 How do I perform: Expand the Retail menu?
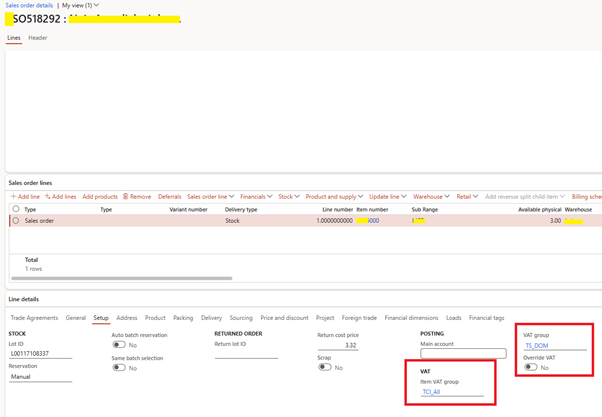click(467, 197)
